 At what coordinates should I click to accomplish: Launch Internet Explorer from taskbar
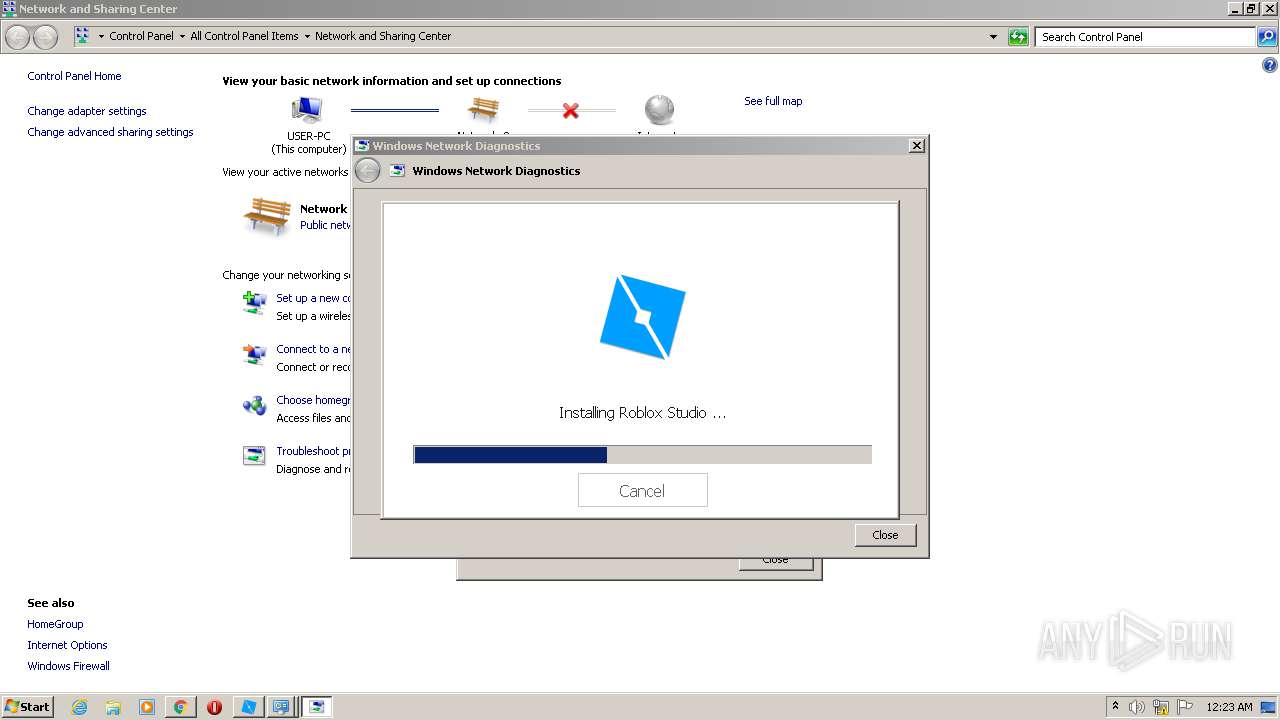point(79,707)
